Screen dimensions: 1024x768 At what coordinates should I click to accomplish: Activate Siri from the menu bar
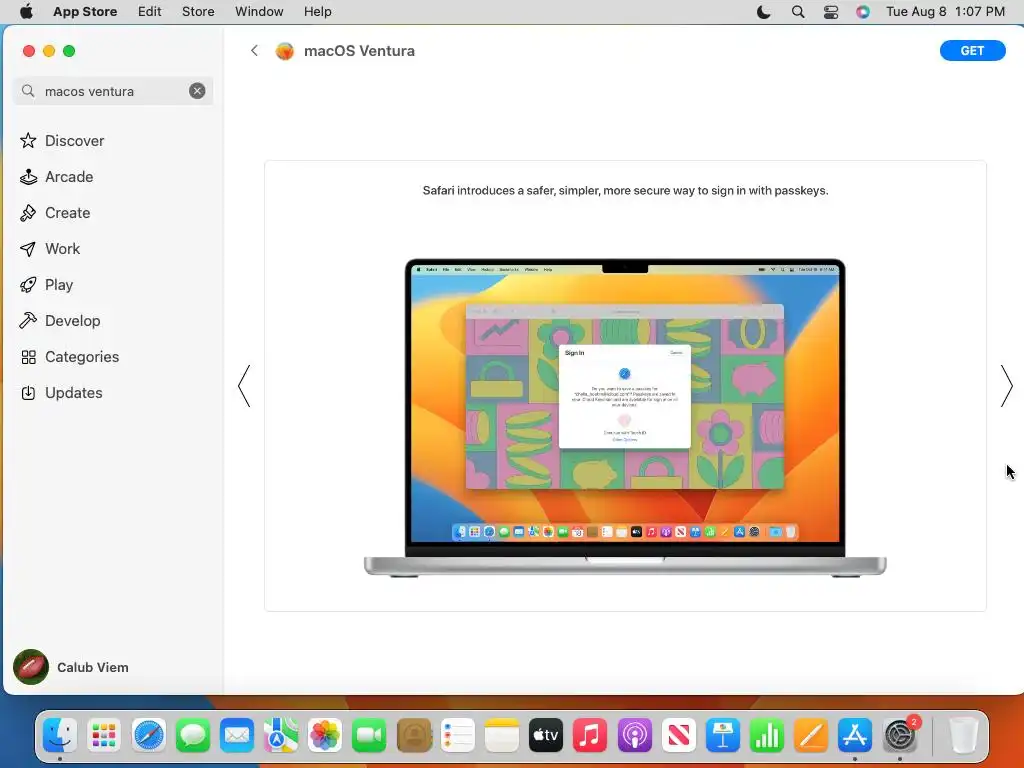[x=863, y=12]
